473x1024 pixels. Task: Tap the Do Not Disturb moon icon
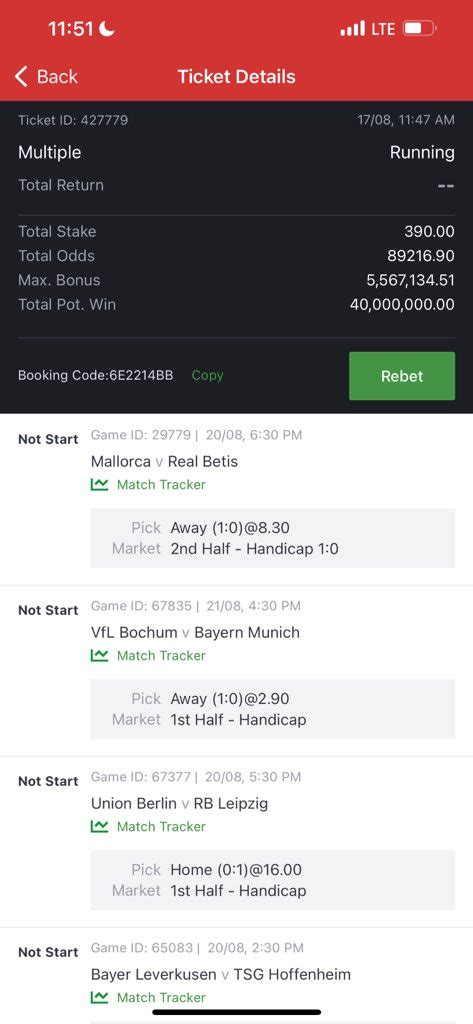107,28
